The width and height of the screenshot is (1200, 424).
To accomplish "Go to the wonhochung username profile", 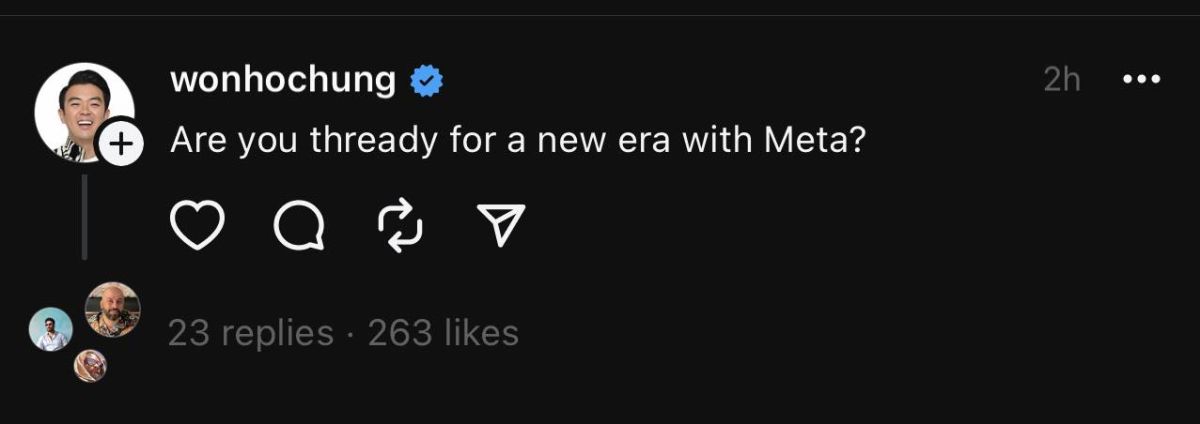I will pyautogui.click(x=283, y=80).
